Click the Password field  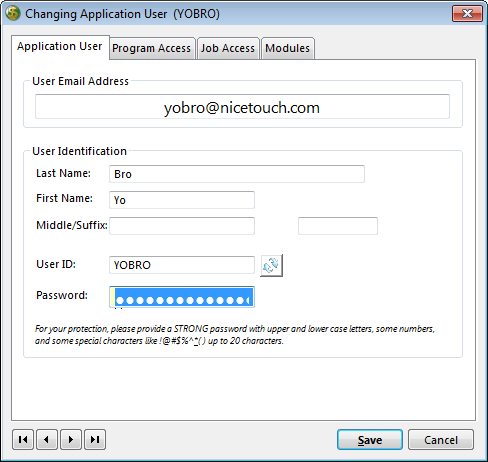click(x=182, y=297)
